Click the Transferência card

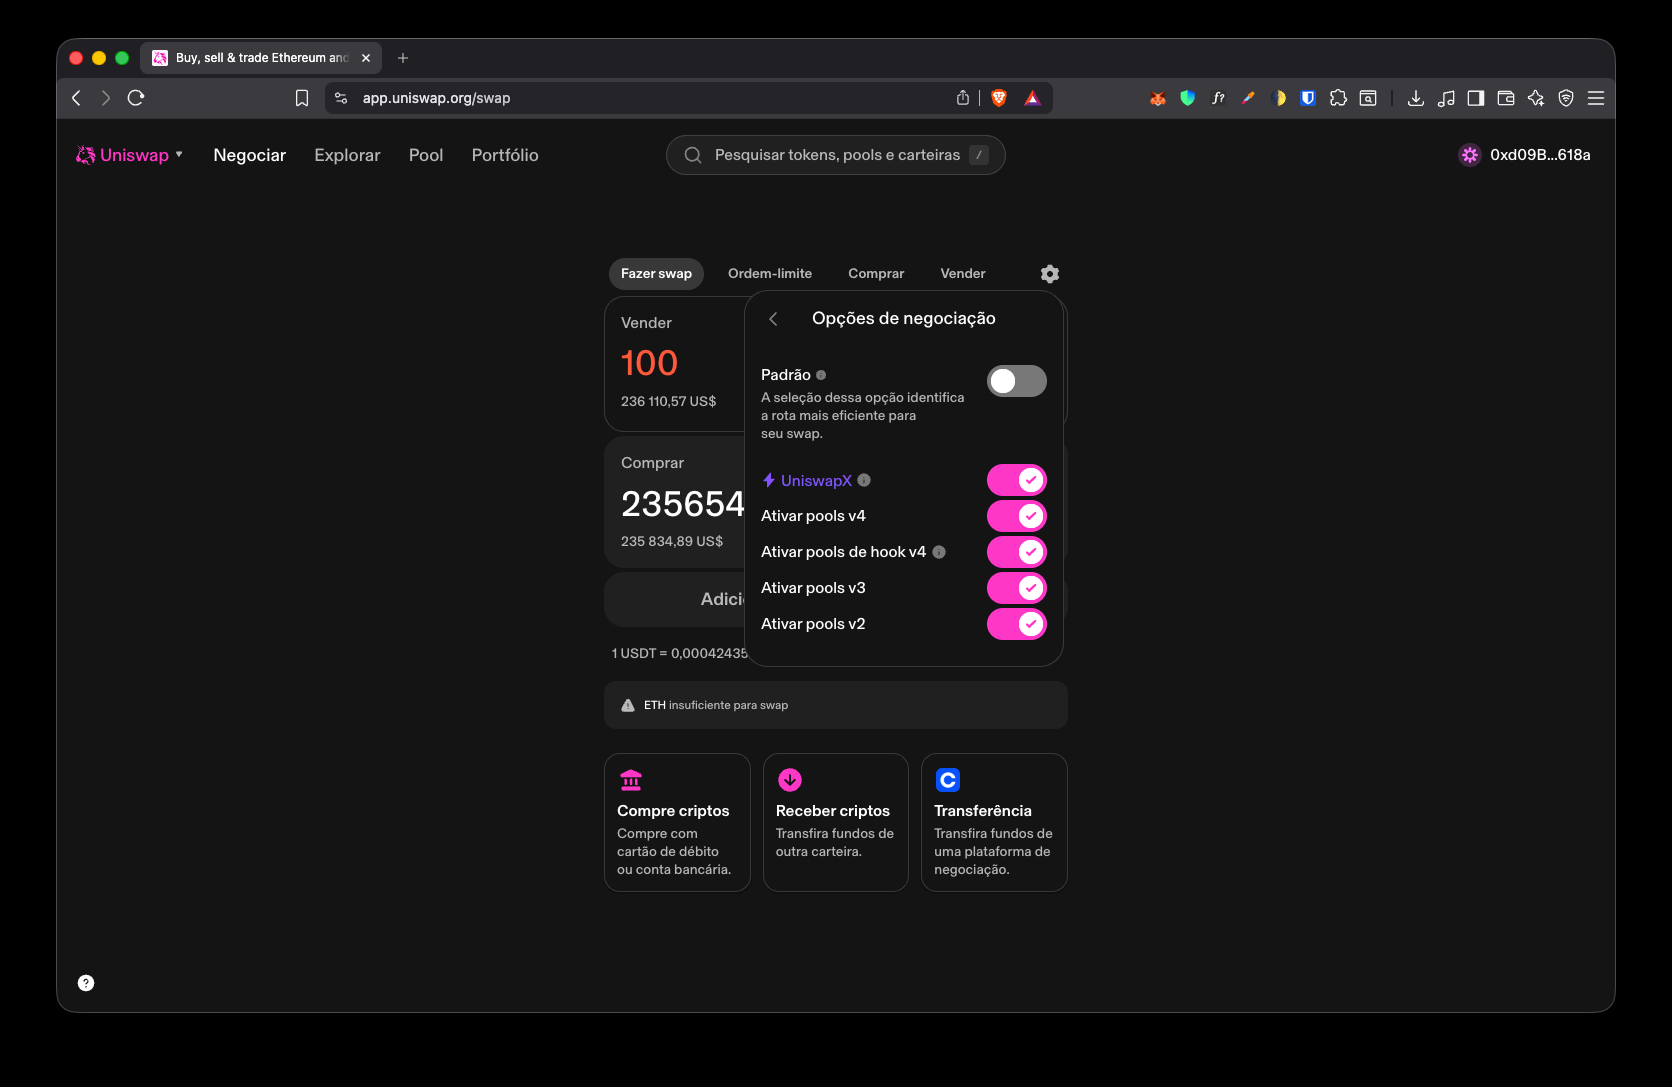tap(994, 822)
